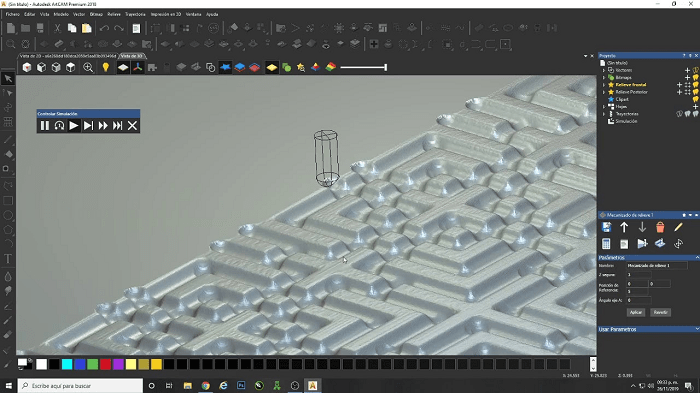Screen dimensions: 700x393
Task: Toggle visibility bulb for Bitmaps row
Action: tap(696, 78)
